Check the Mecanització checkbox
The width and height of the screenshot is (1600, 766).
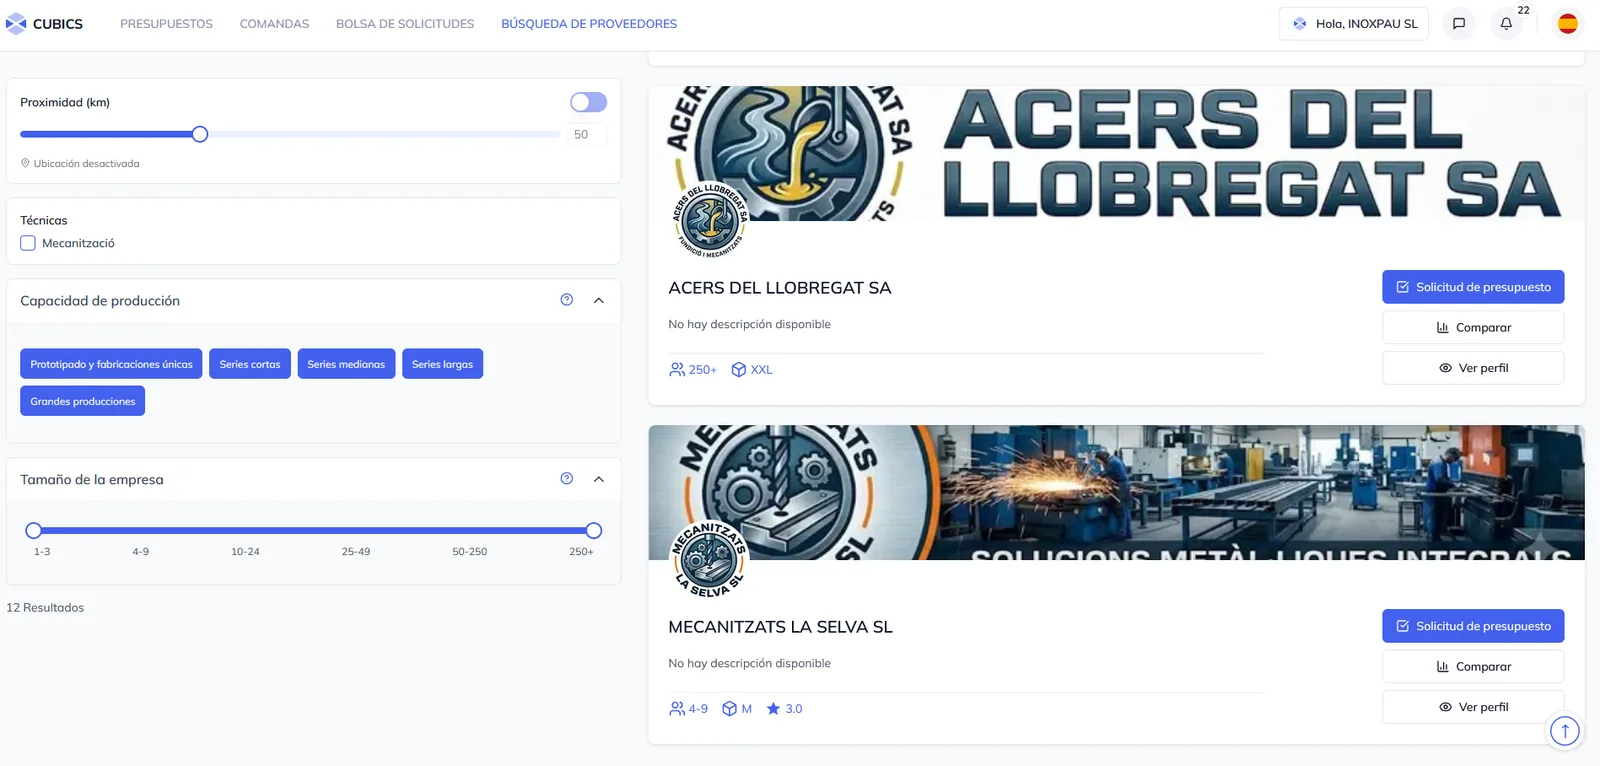click(28, 243)
